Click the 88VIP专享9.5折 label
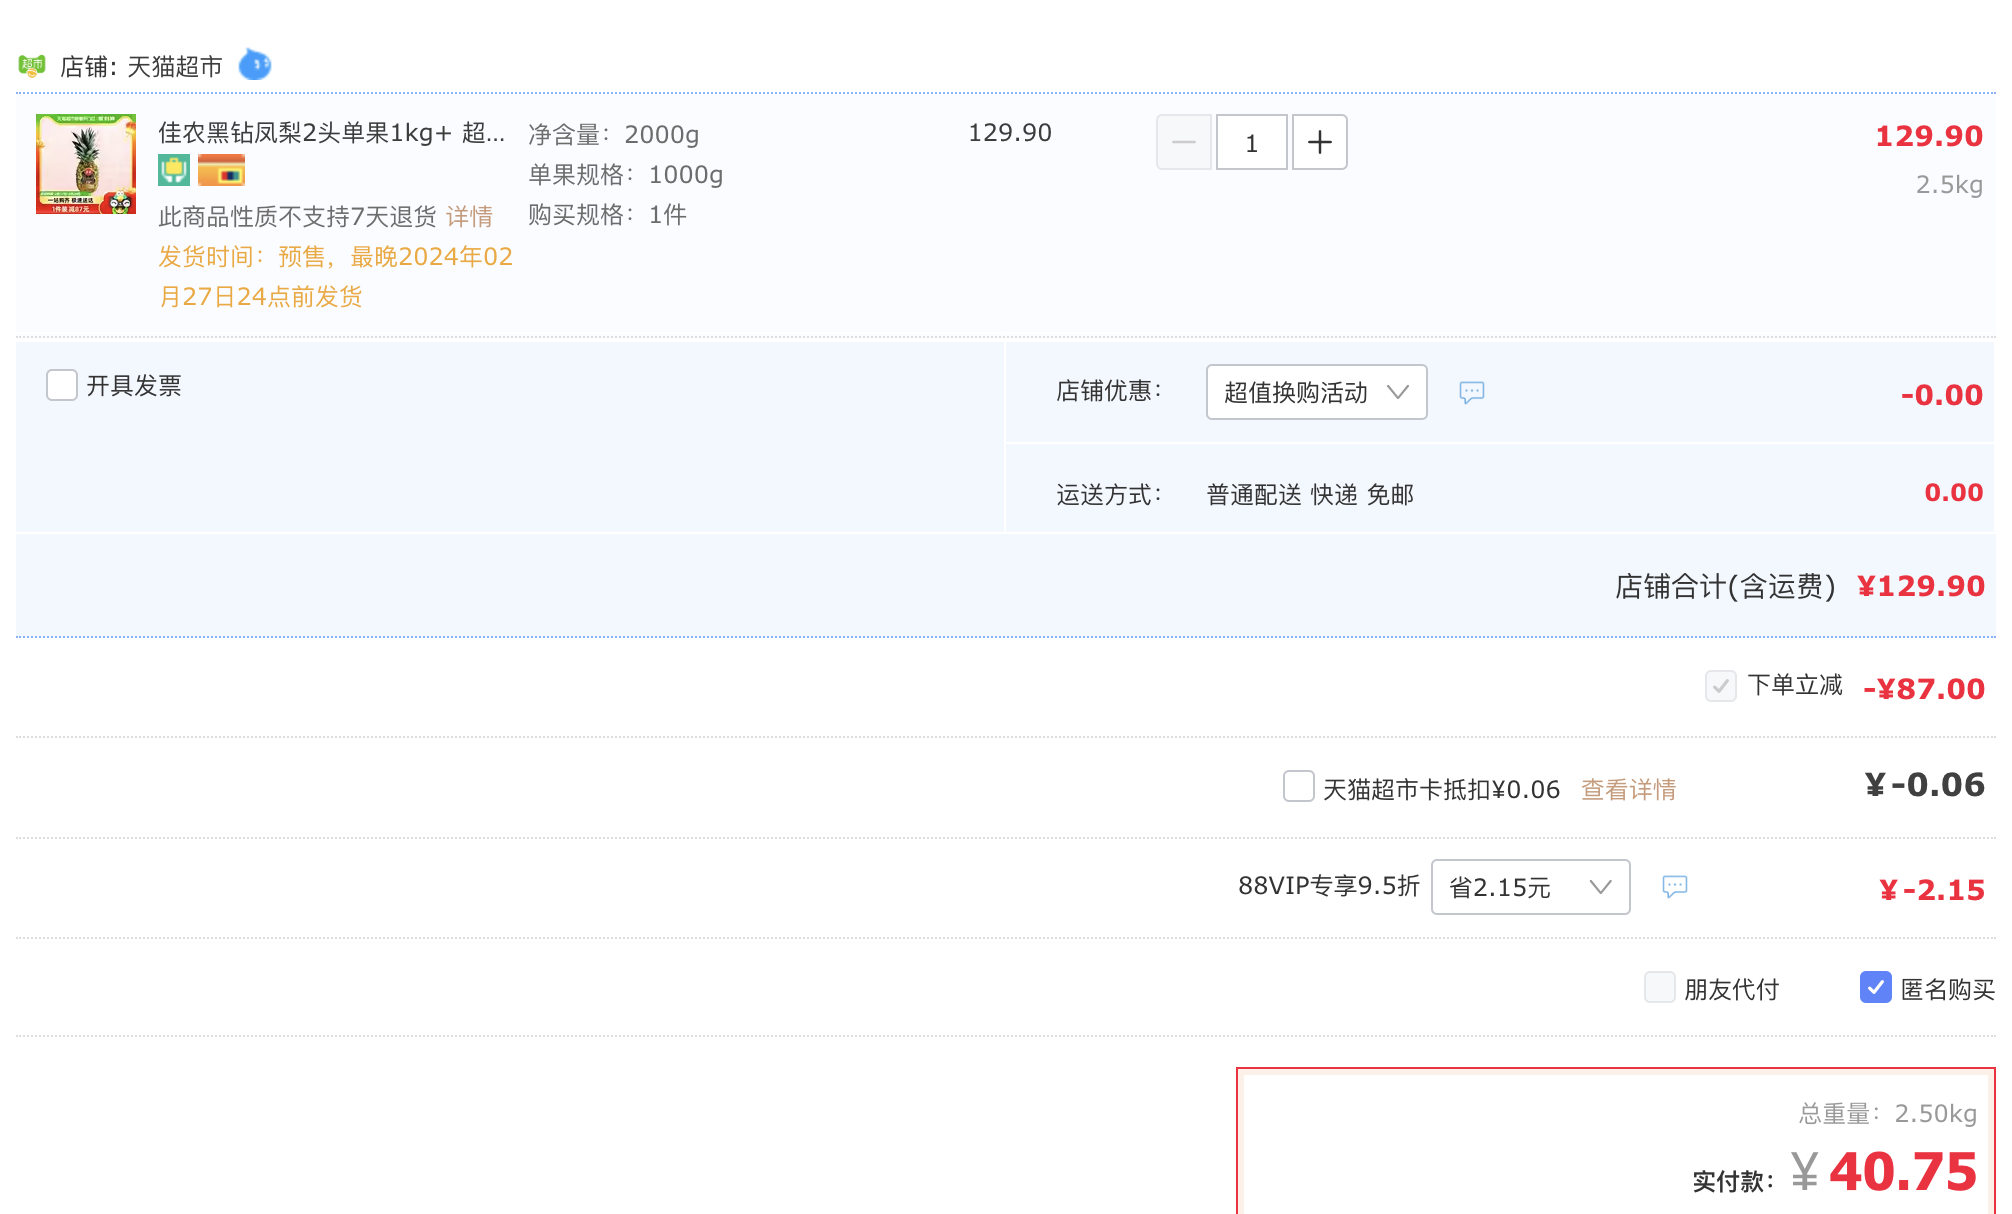This screenshot has width=2012, height=1214. pyautogui.click(x=1329, y=886)
